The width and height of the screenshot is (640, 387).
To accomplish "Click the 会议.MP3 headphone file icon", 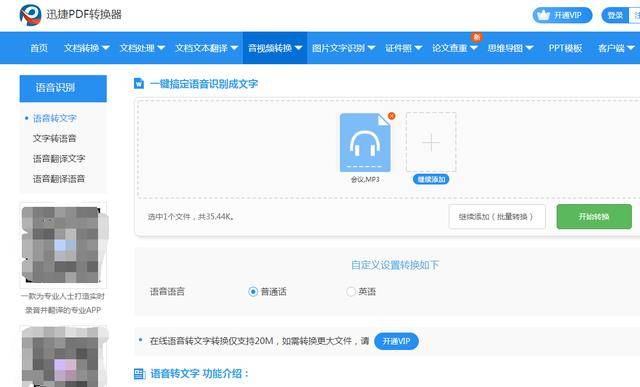I will click(365, 142).
